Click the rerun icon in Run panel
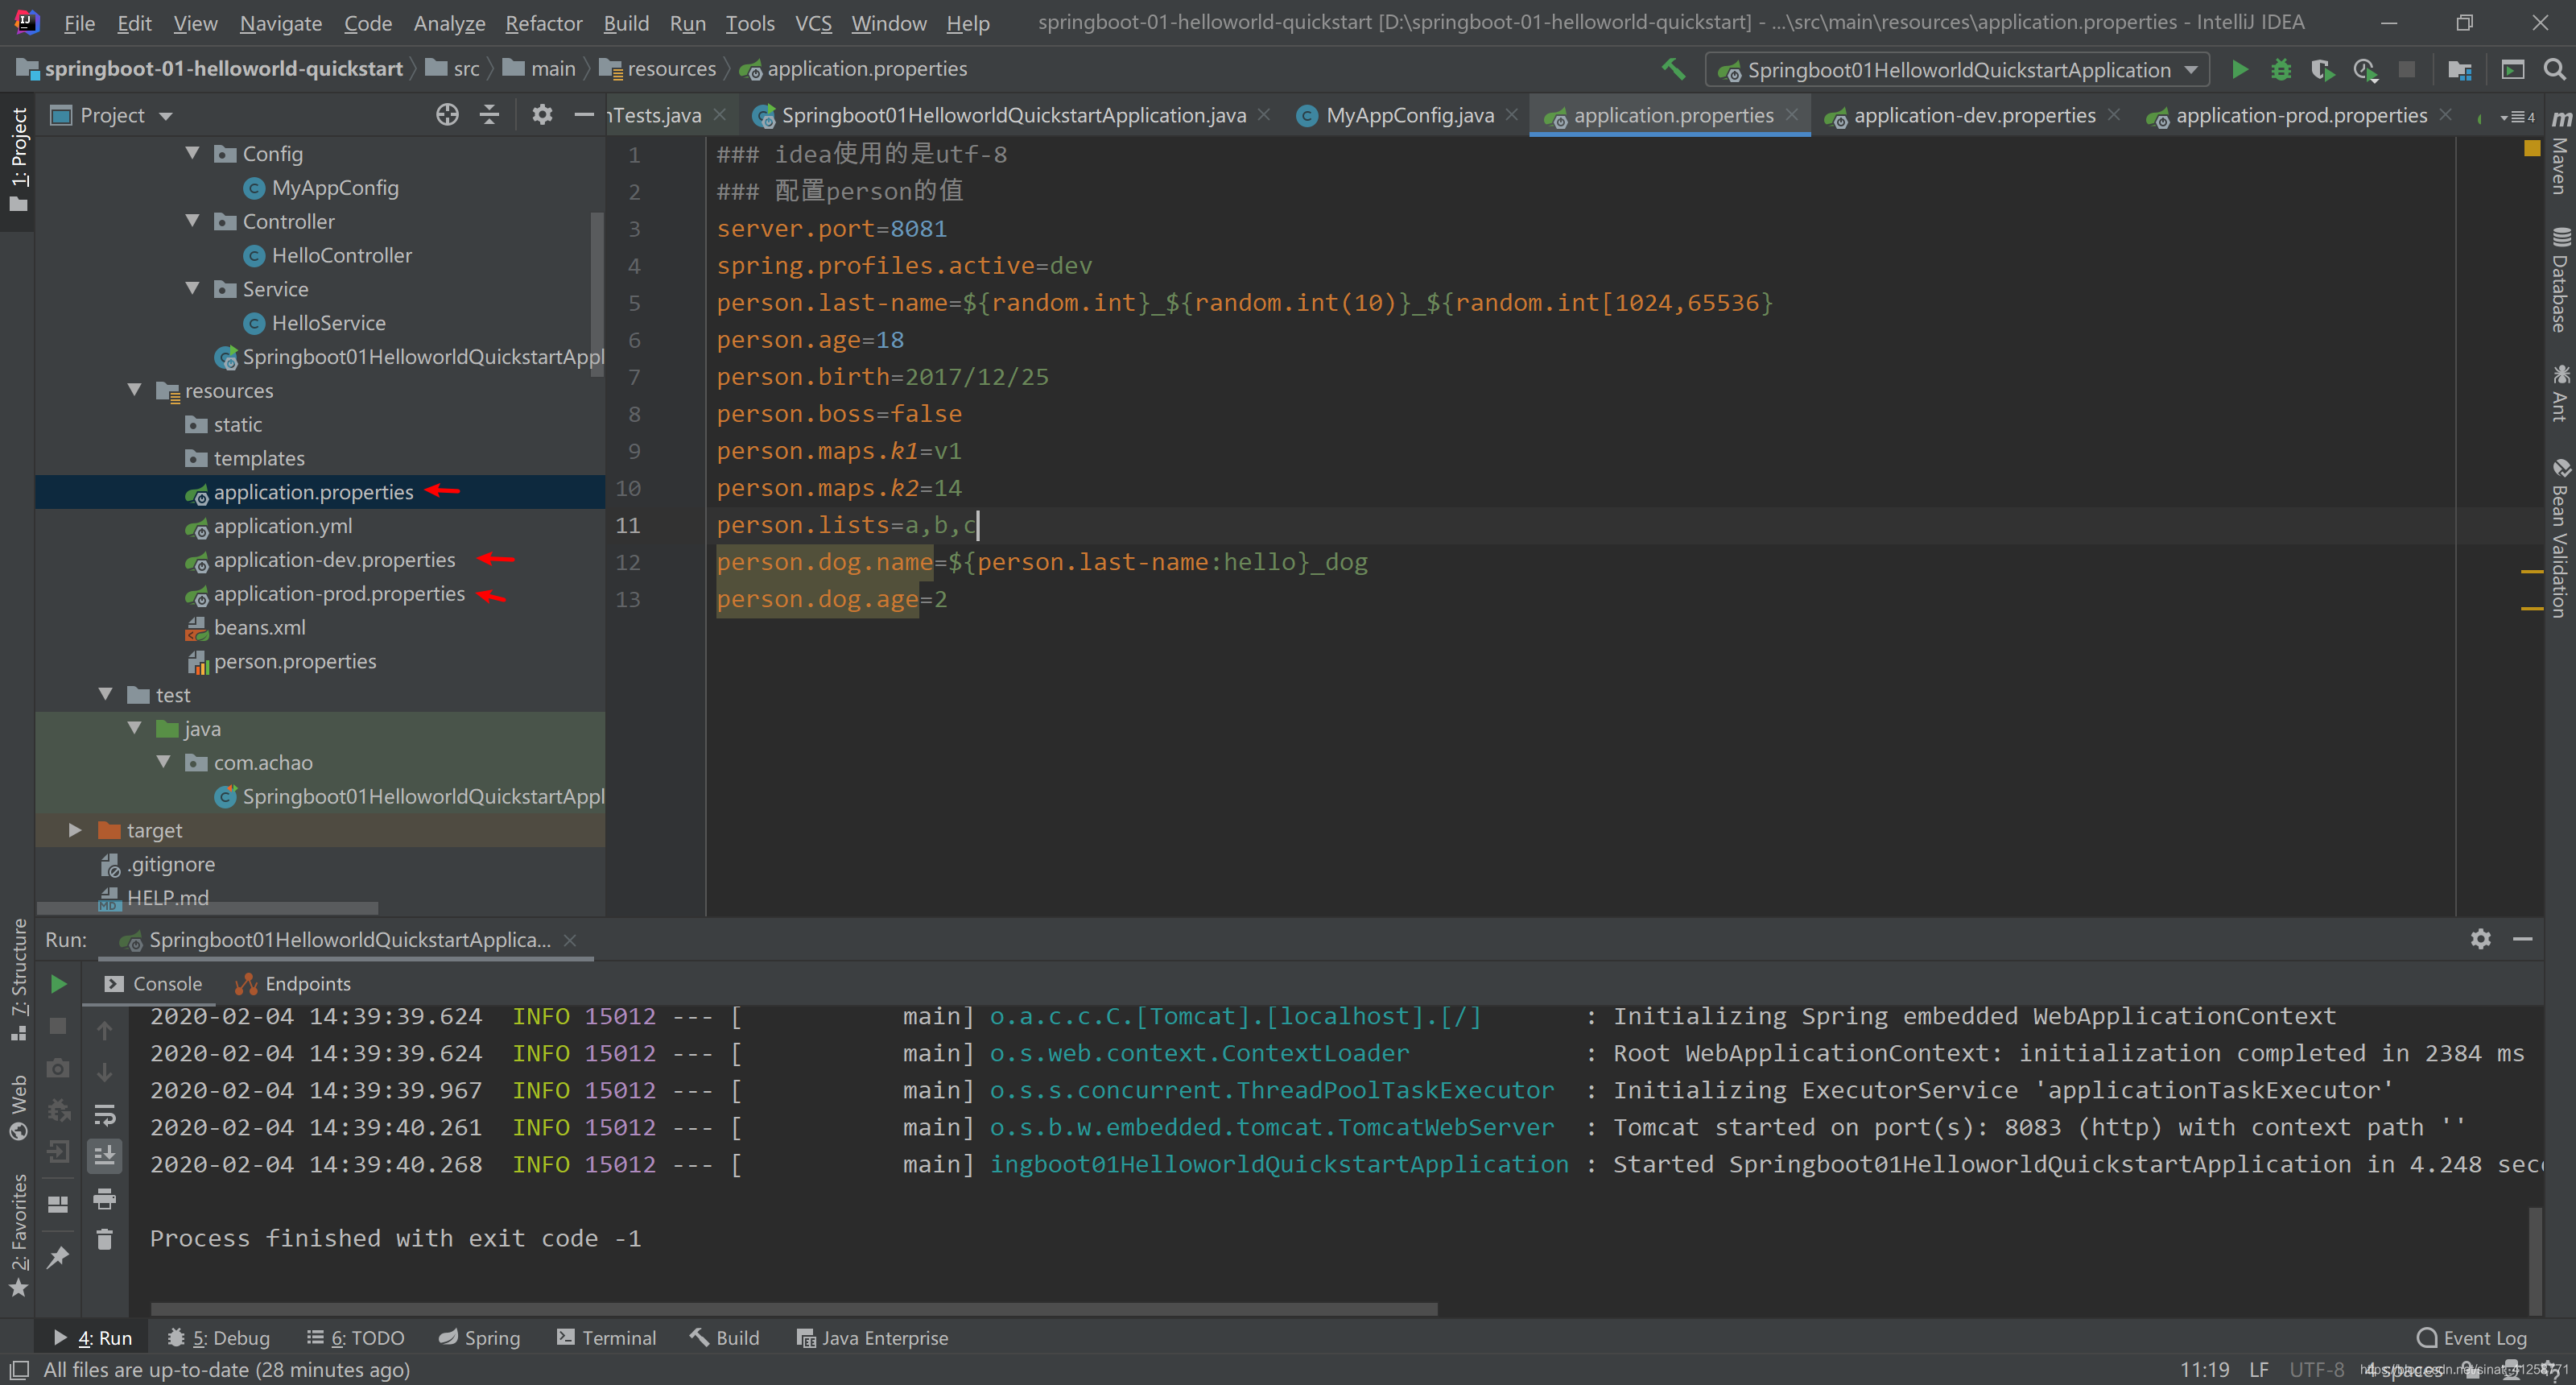Image resolution: width=2576 pixels, height=1385 pixels. 58,984
